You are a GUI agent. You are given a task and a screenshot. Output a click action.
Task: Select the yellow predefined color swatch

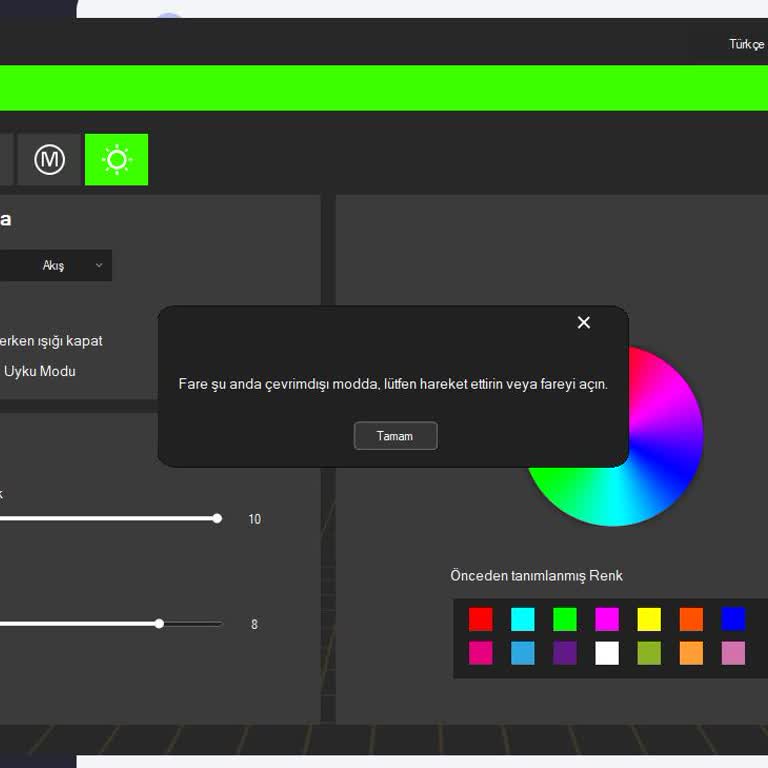[649, 619]
